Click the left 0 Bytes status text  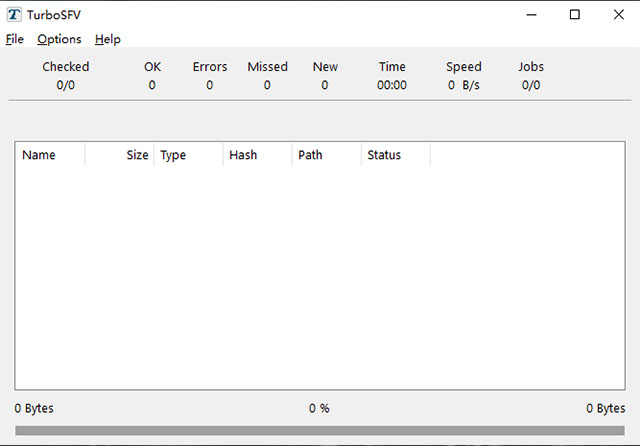tap(34, 408)
